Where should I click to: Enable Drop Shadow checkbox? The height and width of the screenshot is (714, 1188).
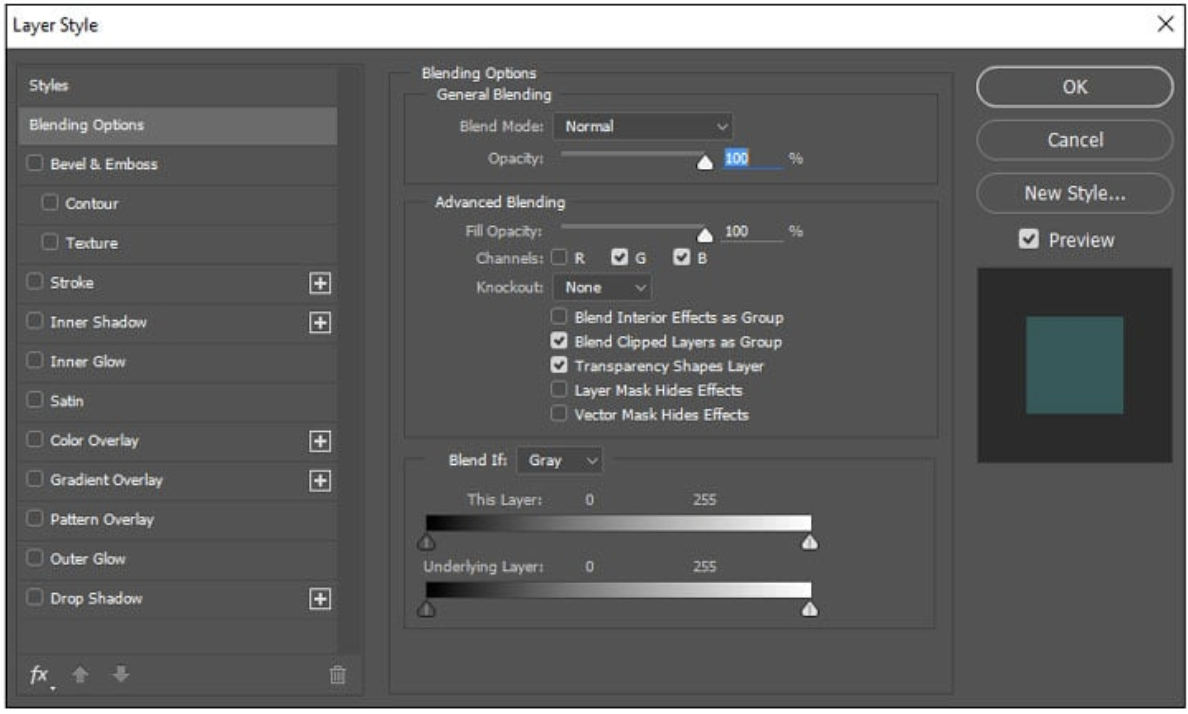[35, 597]
